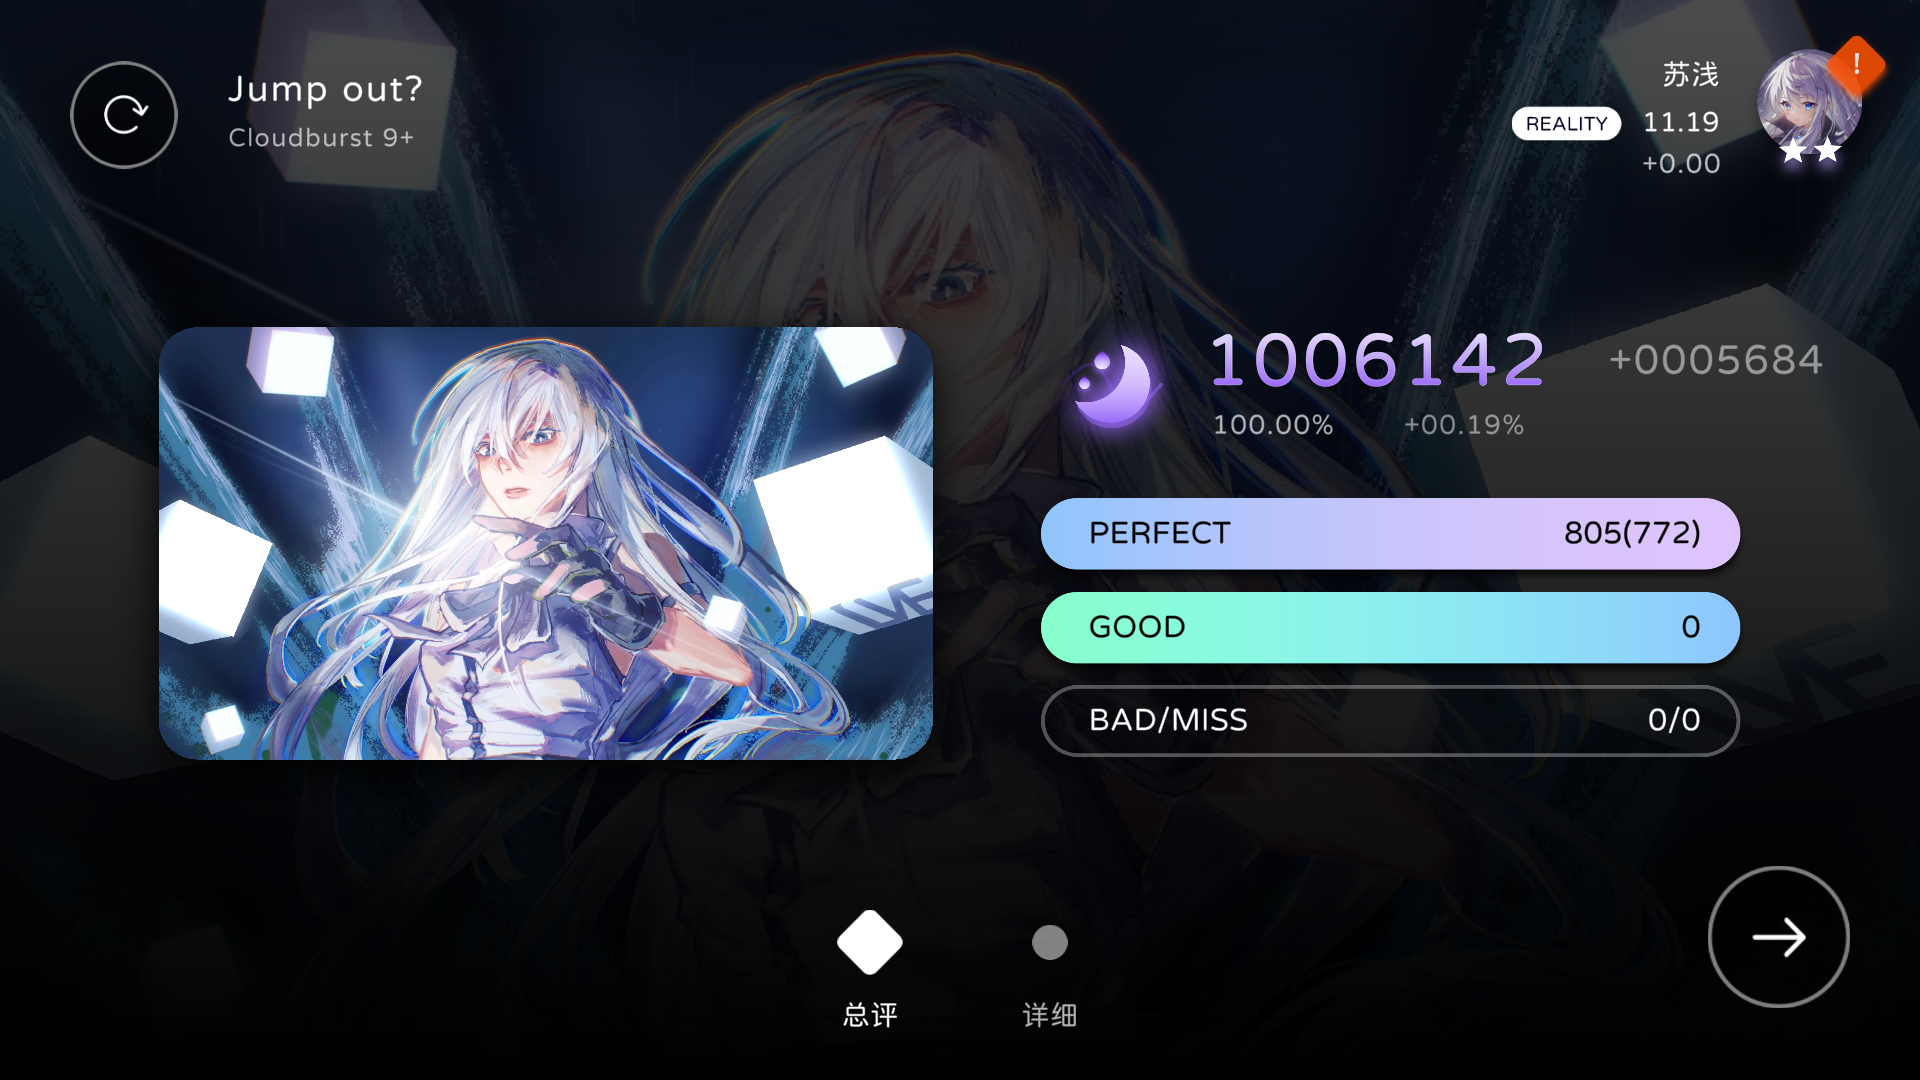Switch to the 详细 details tab

click(x=1050, y=1015)
